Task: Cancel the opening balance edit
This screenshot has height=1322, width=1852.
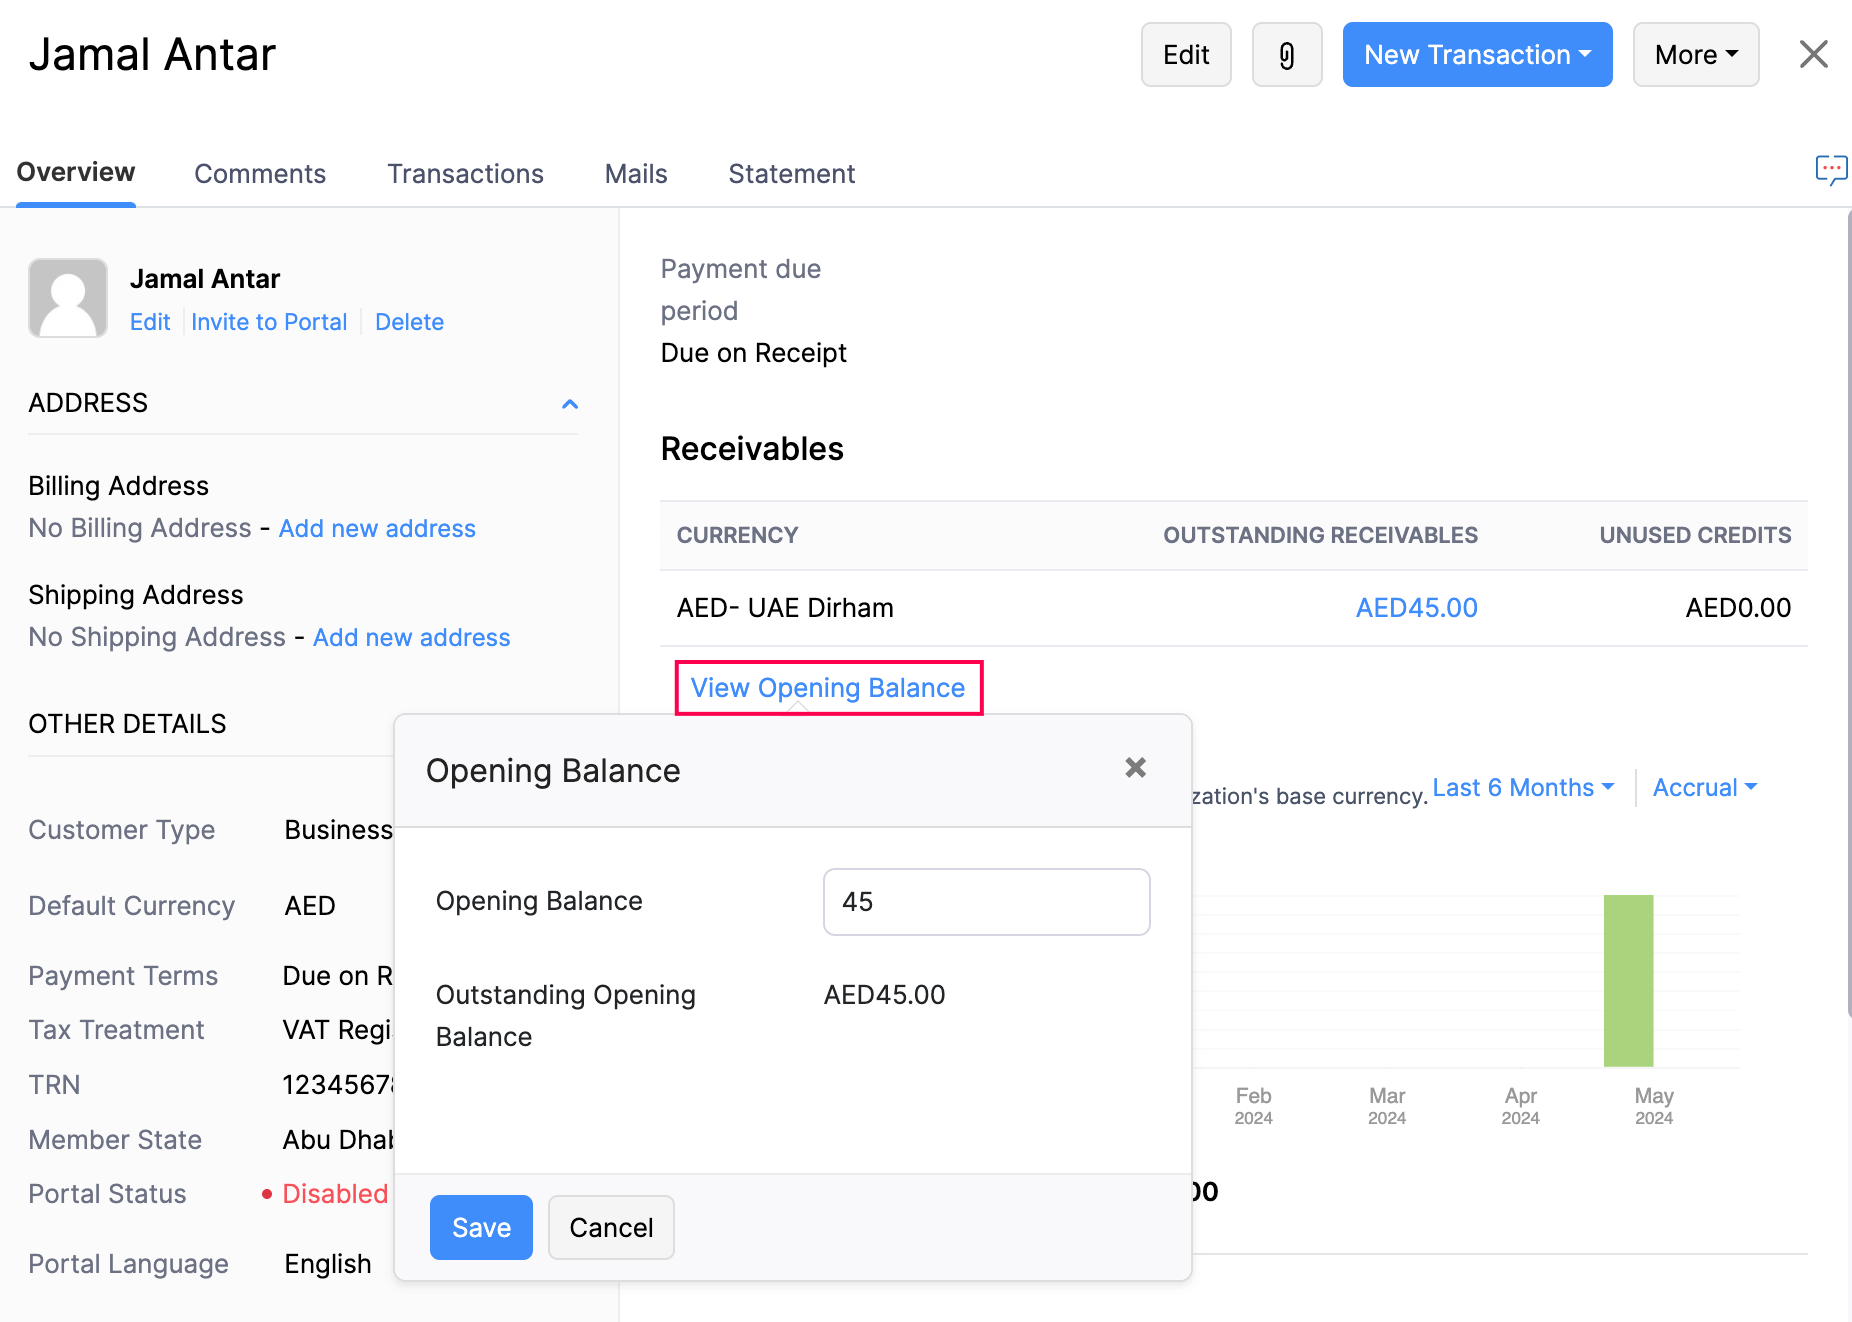Action: [611, 1227]
